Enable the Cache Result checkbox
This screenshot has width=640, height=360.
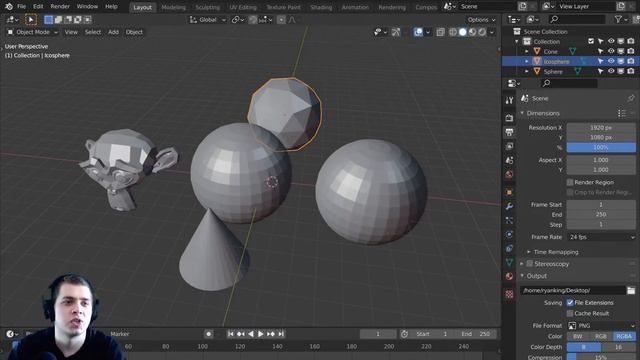click(570, 313)
